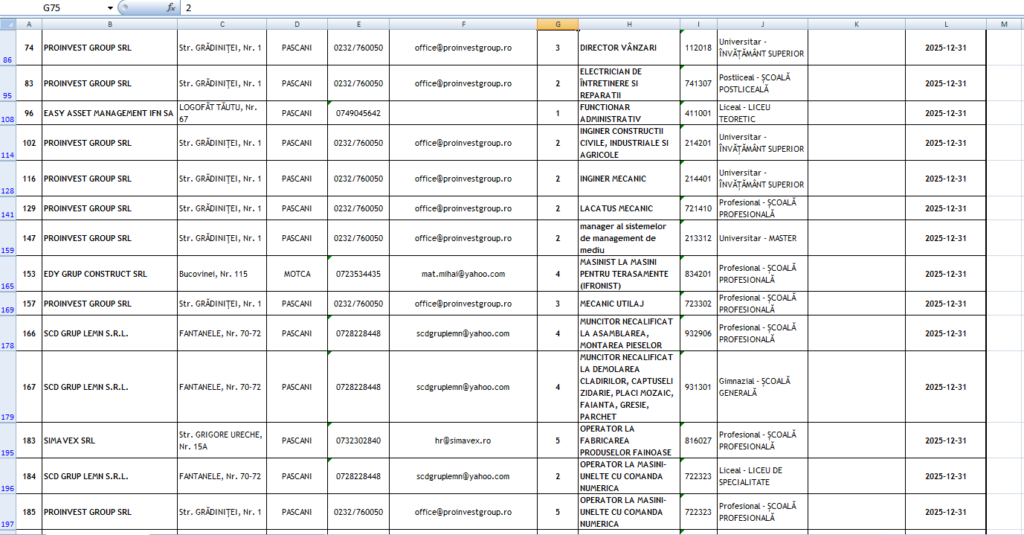Click the mat.mihai@yahoo.com email cell
This screenshot has height=535, width=1024.
click(464, 273)
